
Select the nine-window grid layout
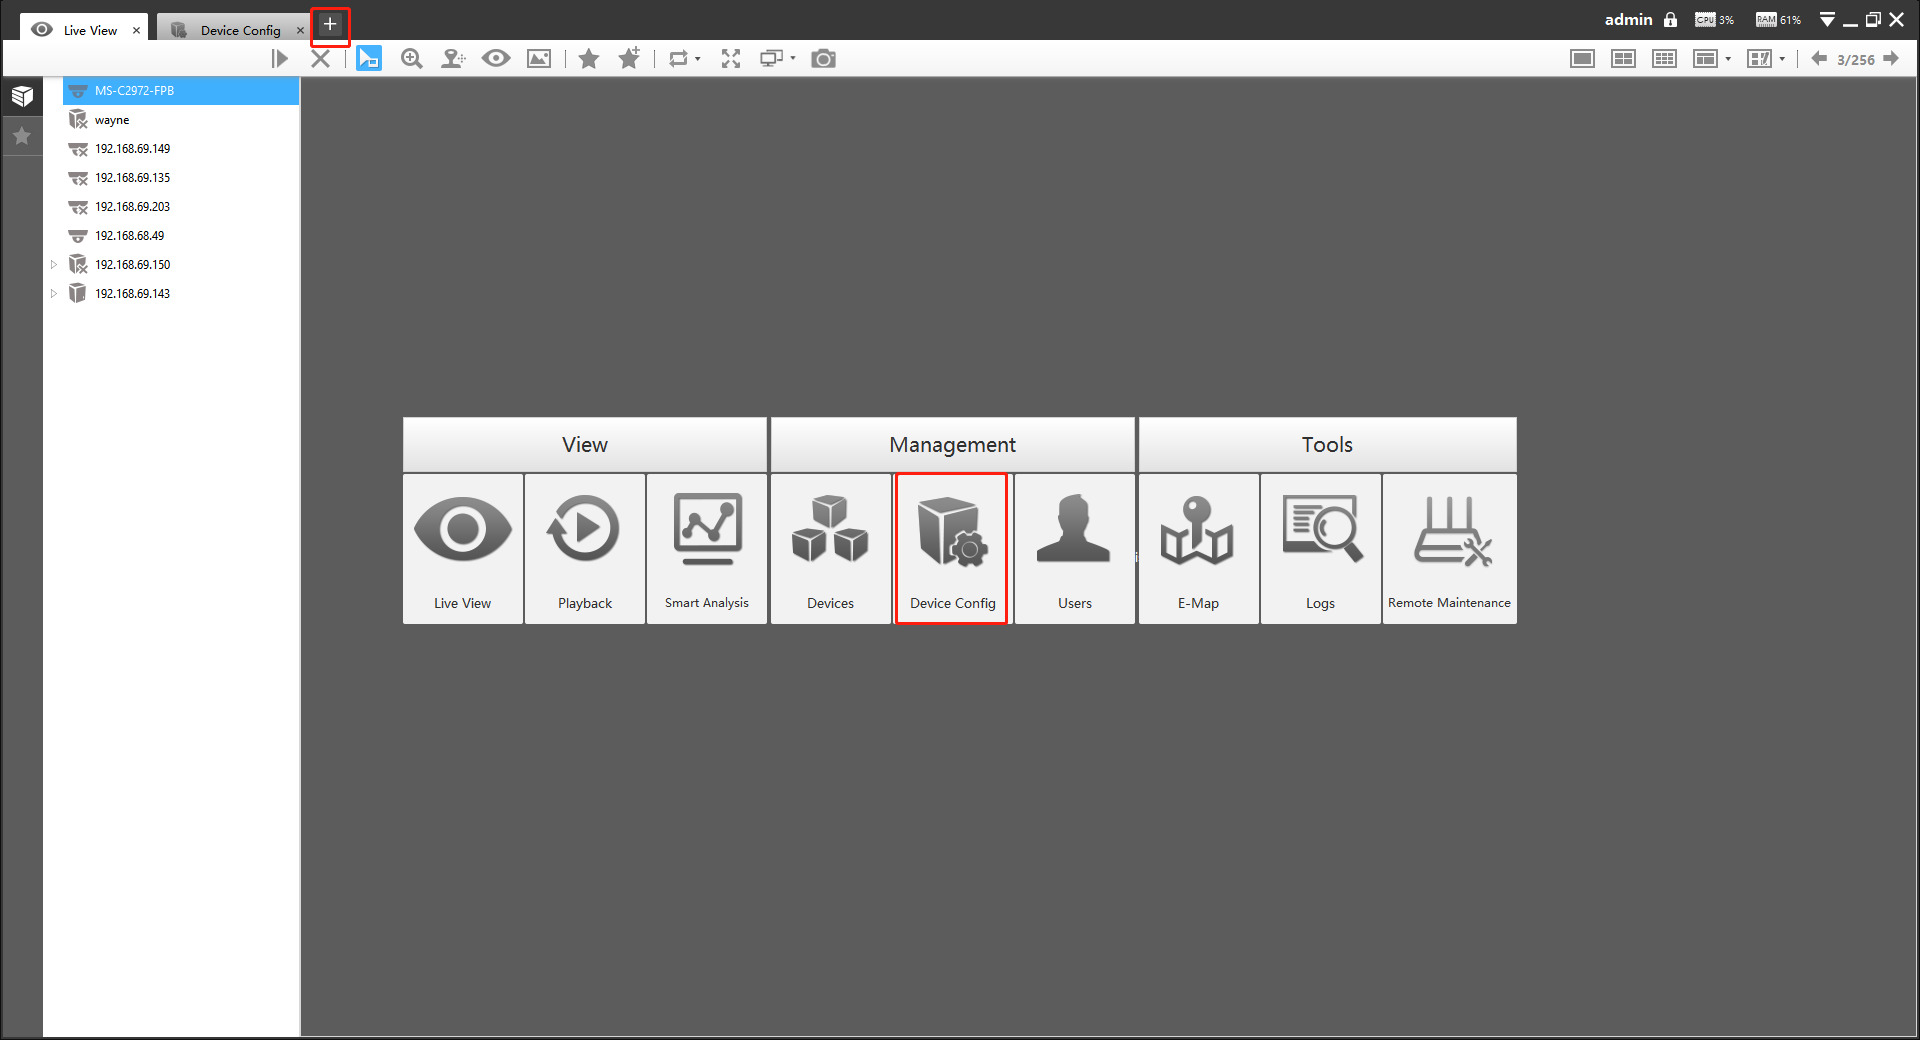click(1664, 59)
